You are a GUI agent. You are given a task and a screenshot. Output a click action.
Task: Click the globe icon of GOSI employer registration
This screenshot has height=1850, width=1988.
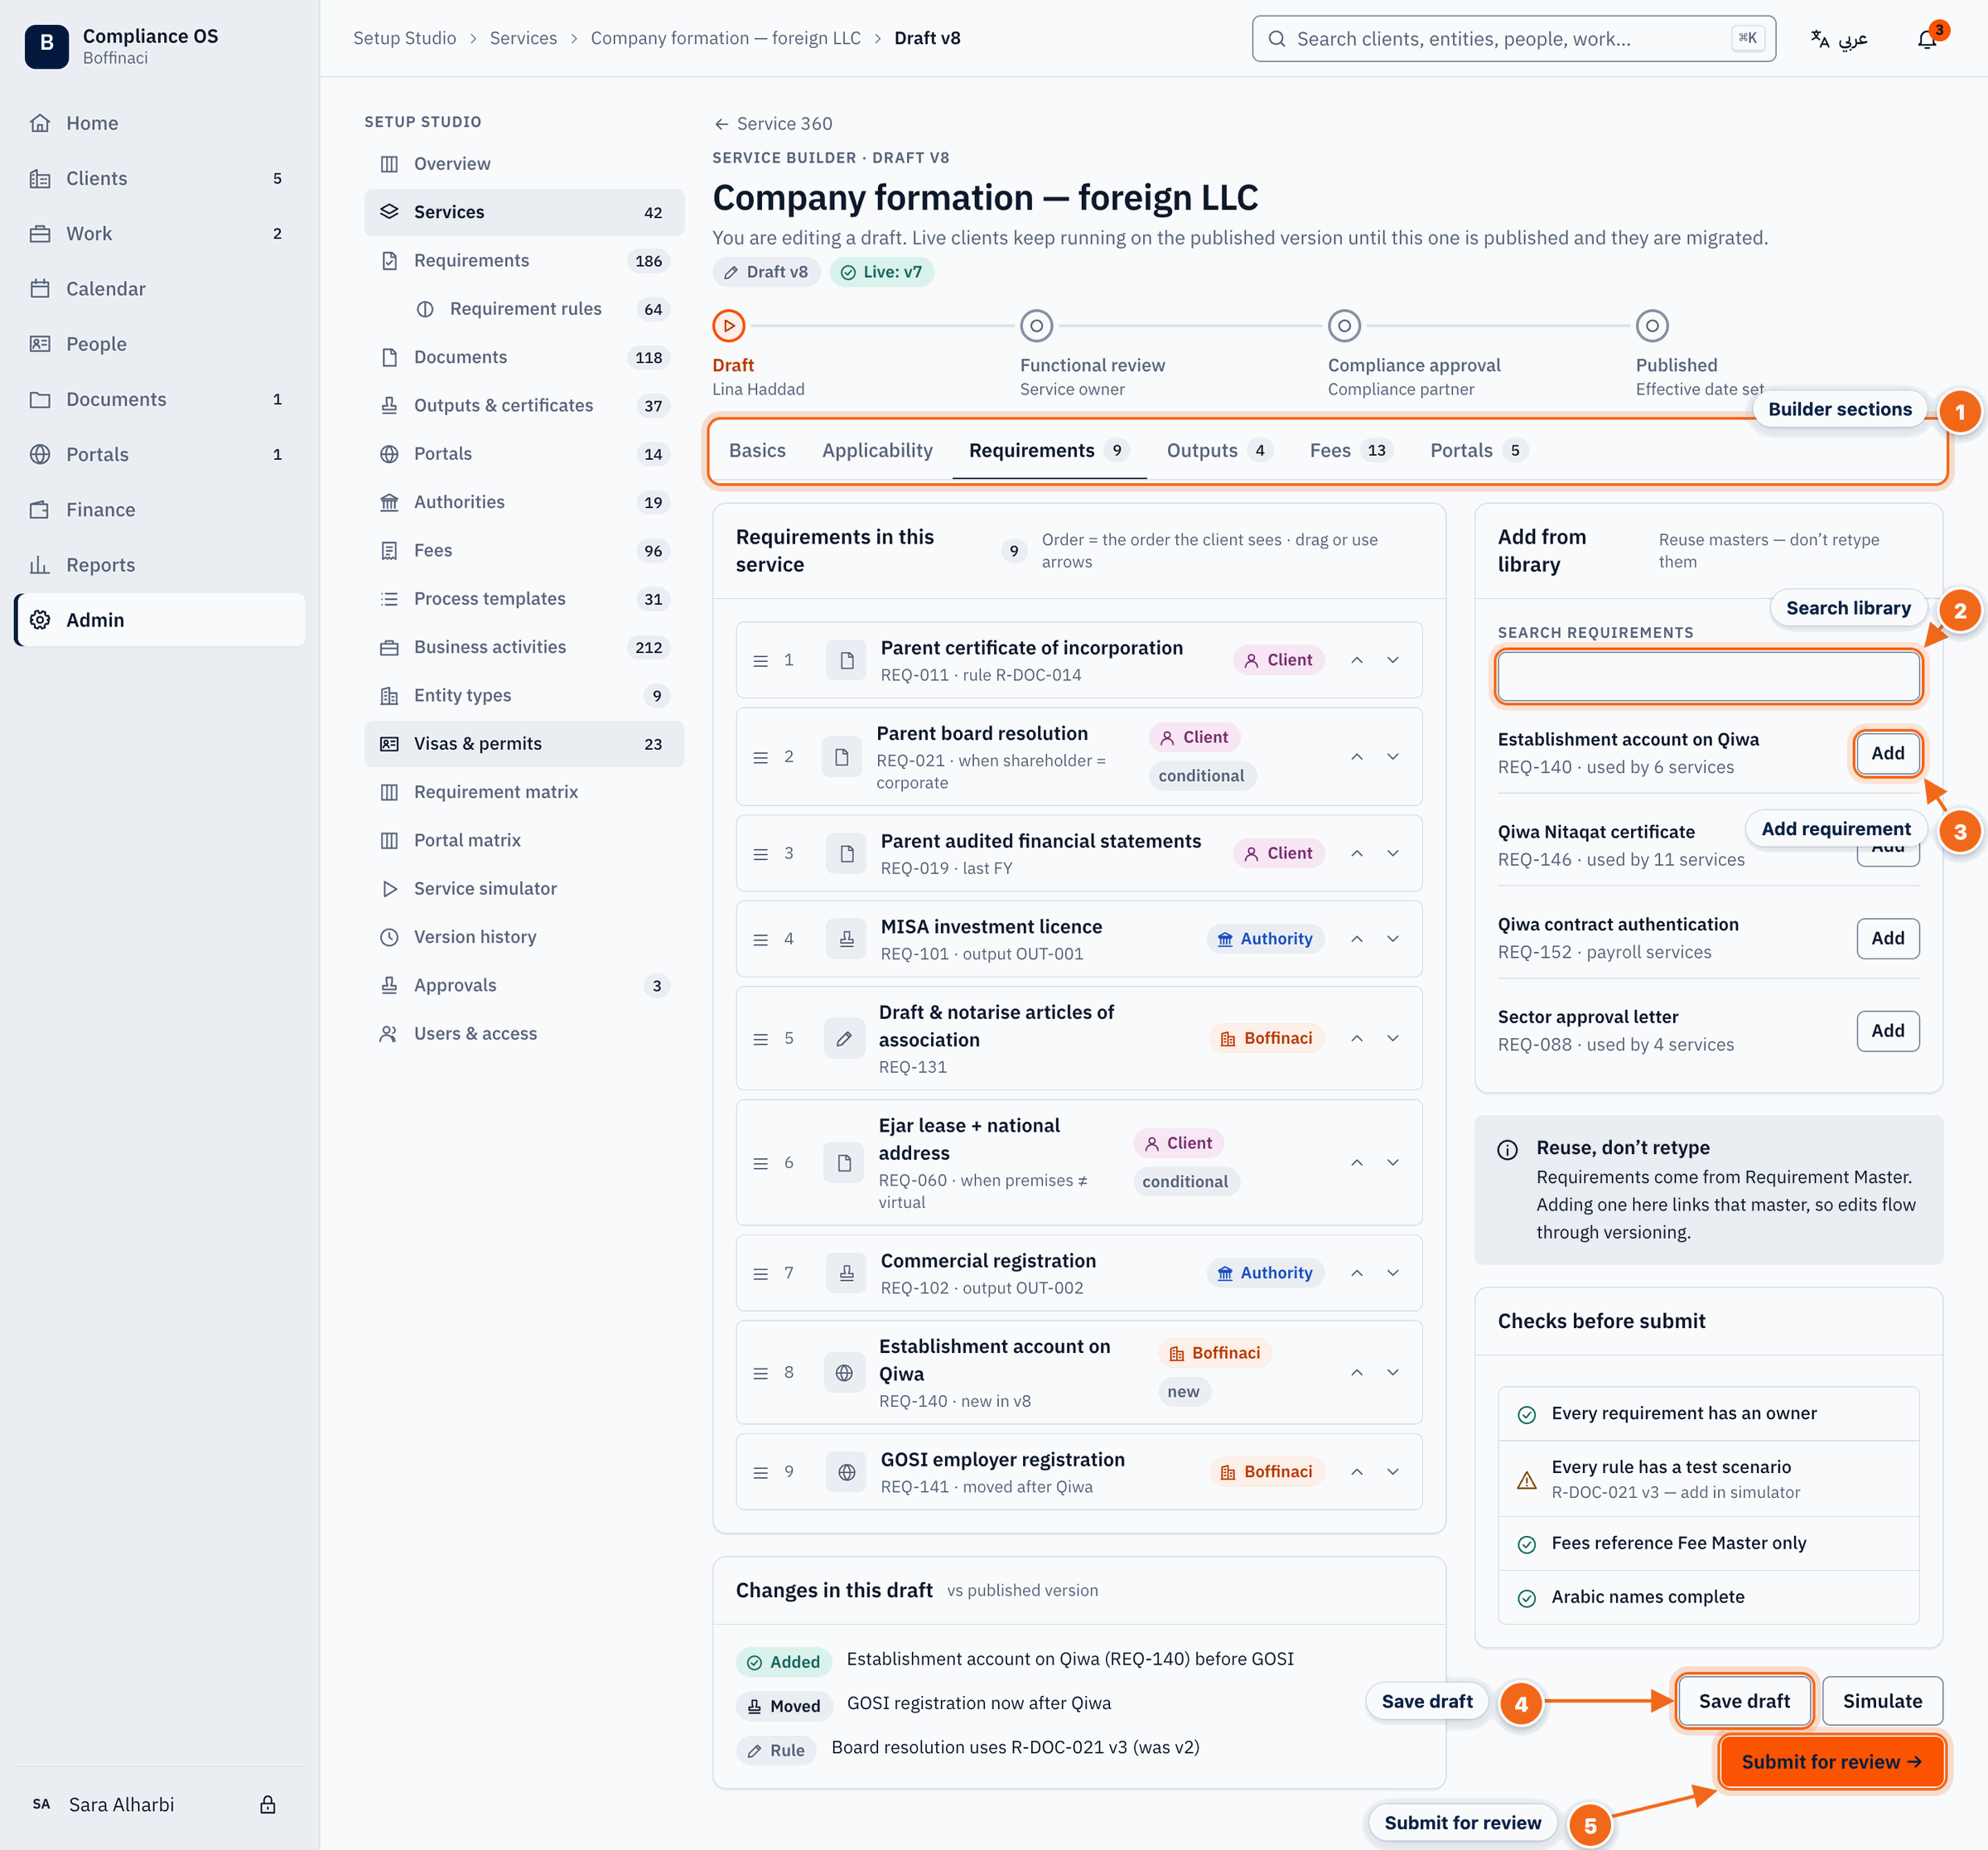[846, 1472]
